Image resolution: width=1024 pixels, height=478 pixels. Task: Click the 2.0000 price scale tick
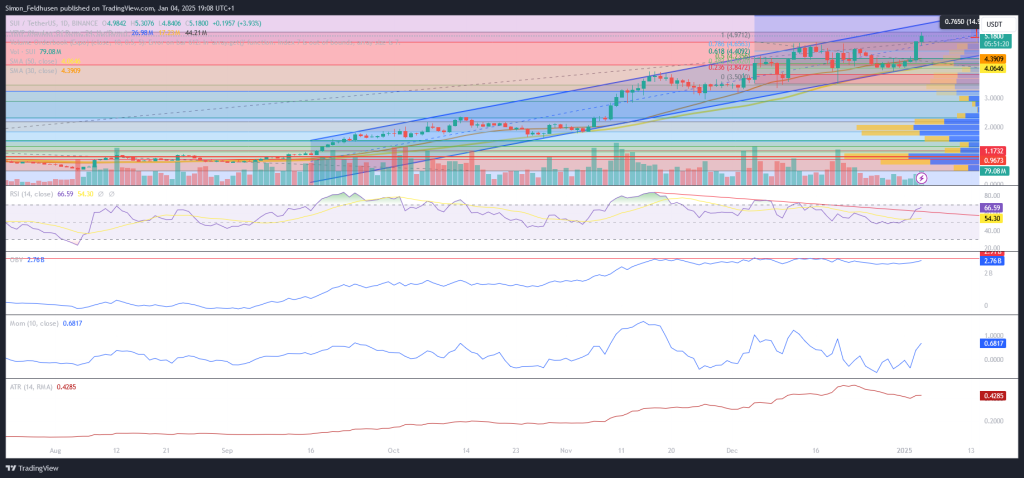coord(994,127)
